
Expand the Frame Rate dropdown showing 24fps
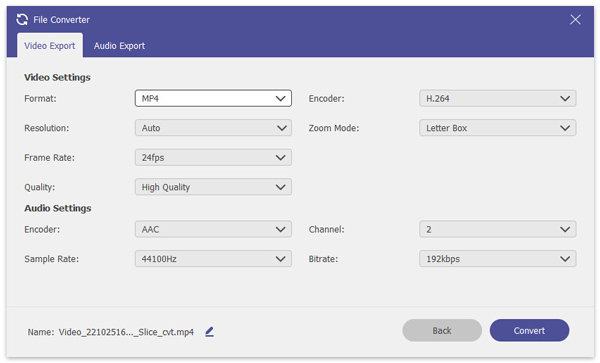coord(213,157)
